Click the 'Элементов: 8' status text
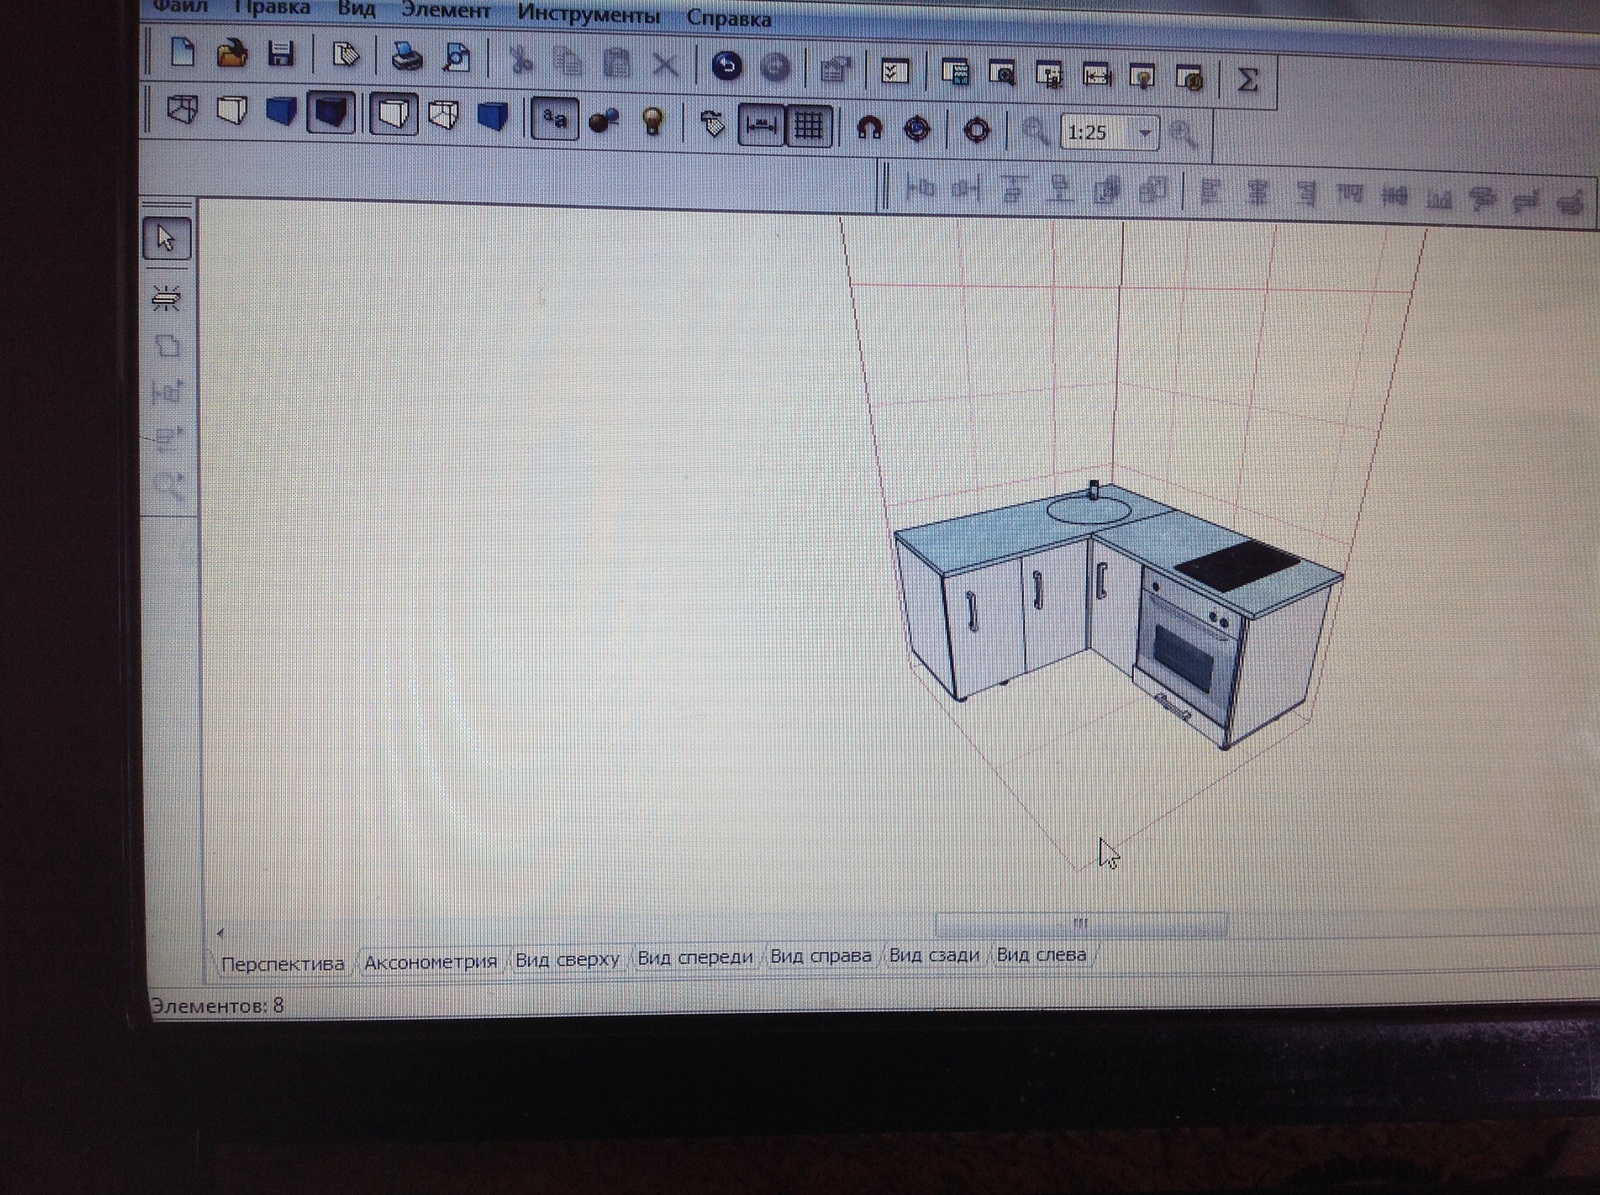Screen dimensions: 1600x1195 (217, 1006)
